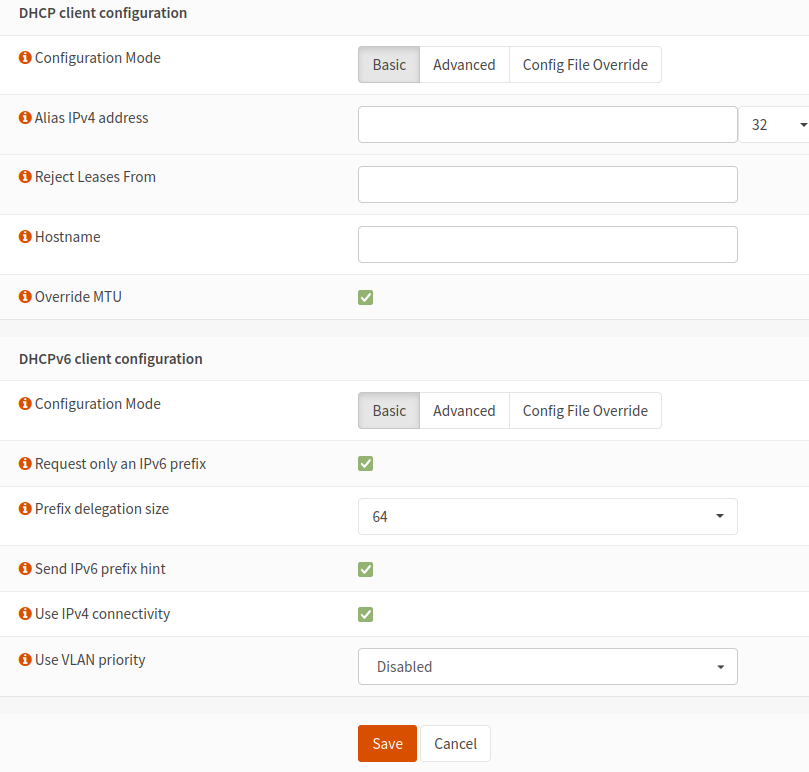
Task: Switch DHCP client configuration to Advanced
Action: pyautogui.click(x=464, y=65)
